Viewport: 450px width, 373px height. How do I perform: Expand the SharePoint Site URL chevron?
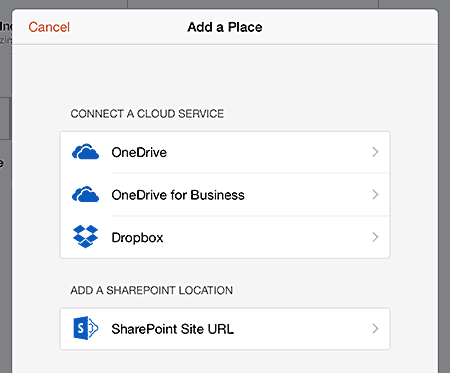[375, 329]
